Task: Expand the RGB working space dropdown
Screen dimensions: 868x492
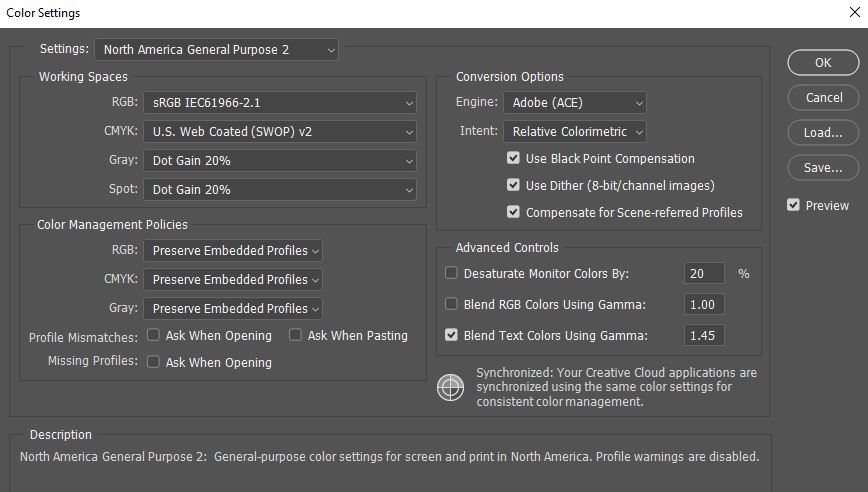Action: [x=279, y=102]
